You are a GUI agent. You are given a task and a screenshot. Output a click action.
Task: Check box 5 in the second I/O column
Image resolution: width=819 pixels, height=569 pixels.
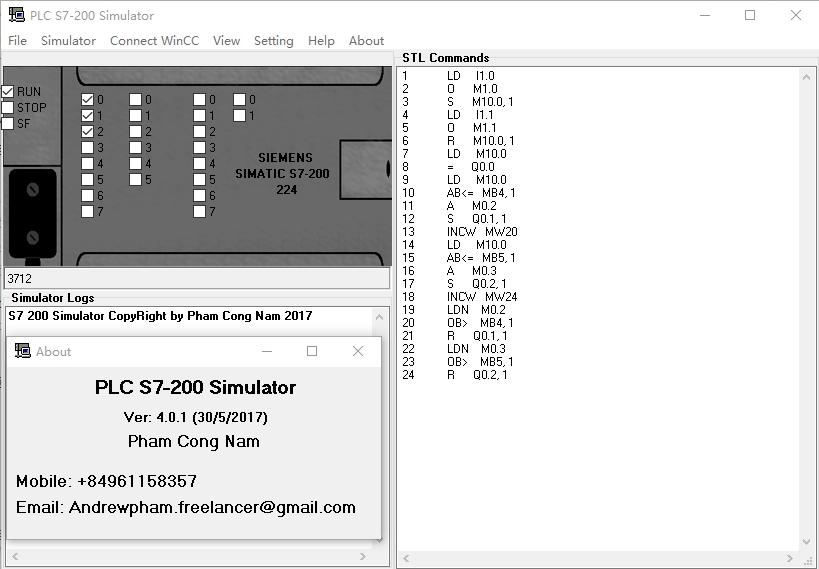tap(136, 180)
